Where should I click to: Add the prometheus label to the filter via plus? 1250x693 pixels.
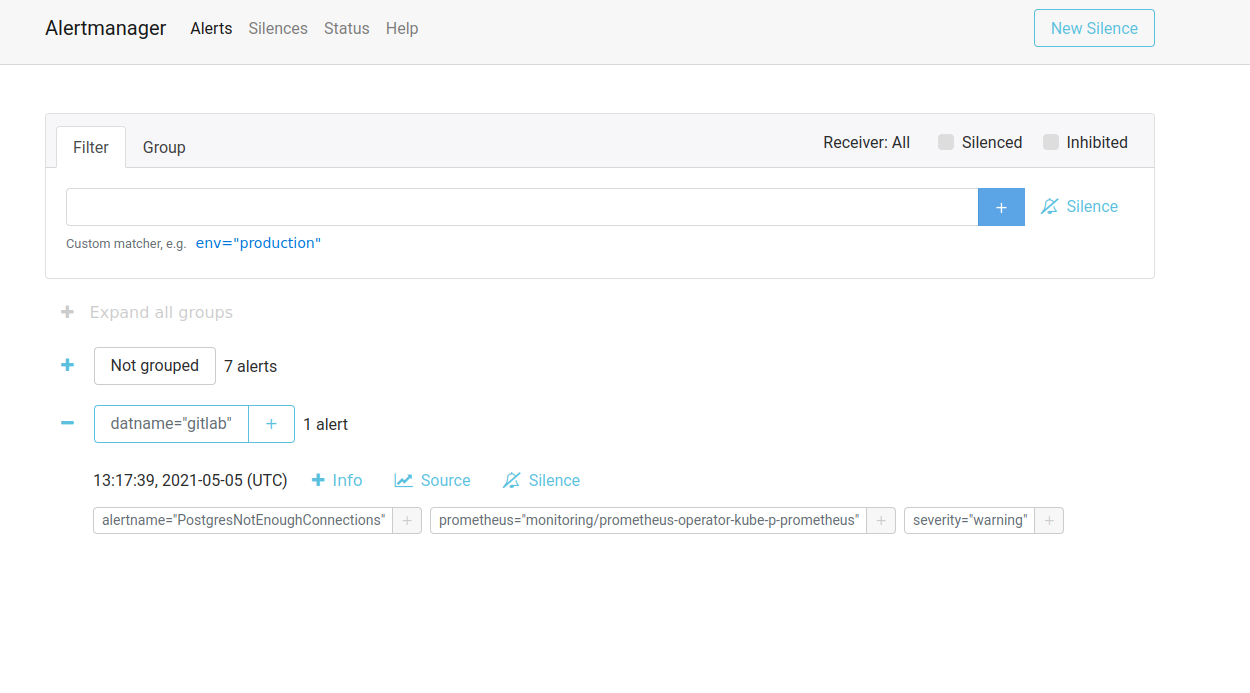tap(881, 520)
